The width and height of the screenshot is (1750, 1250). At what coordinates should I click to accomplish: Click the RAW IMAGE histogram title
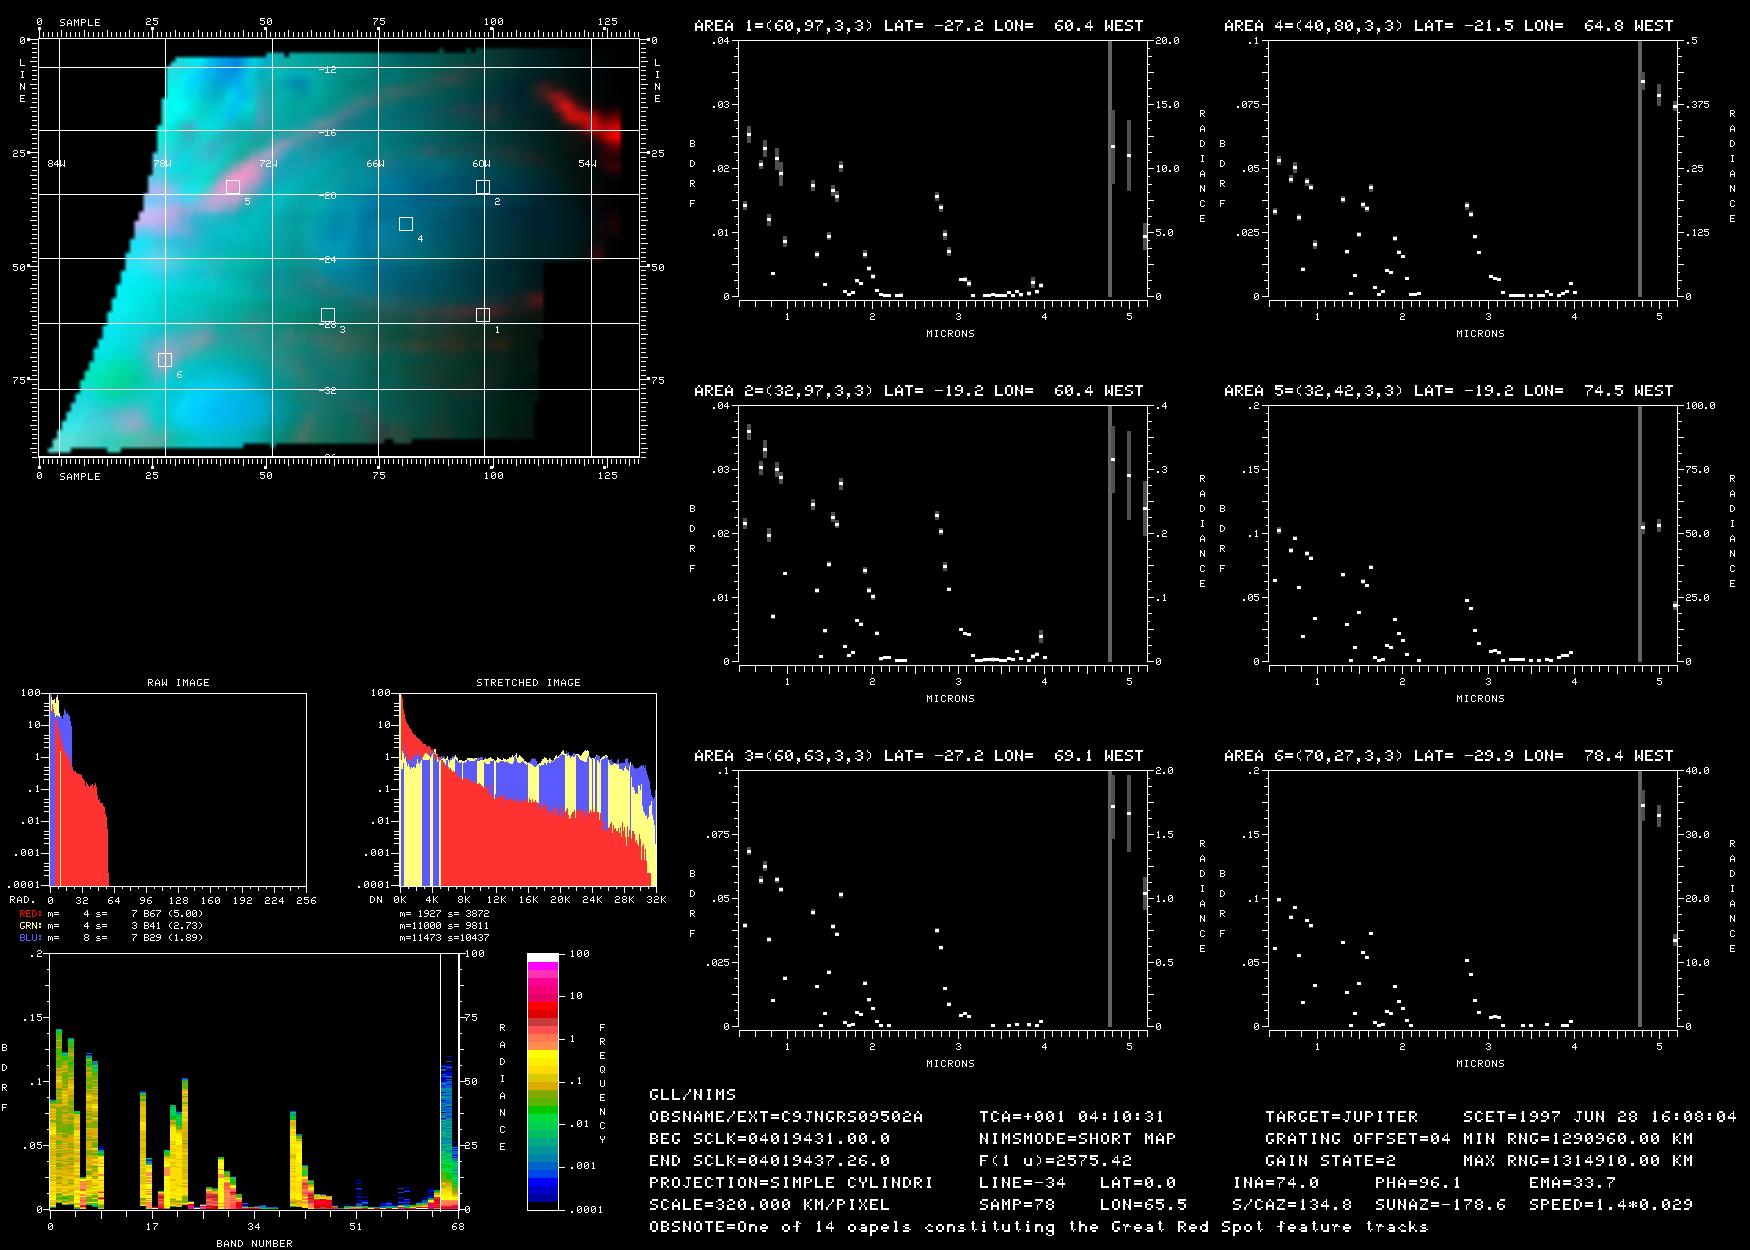click(x=178, y=683)
